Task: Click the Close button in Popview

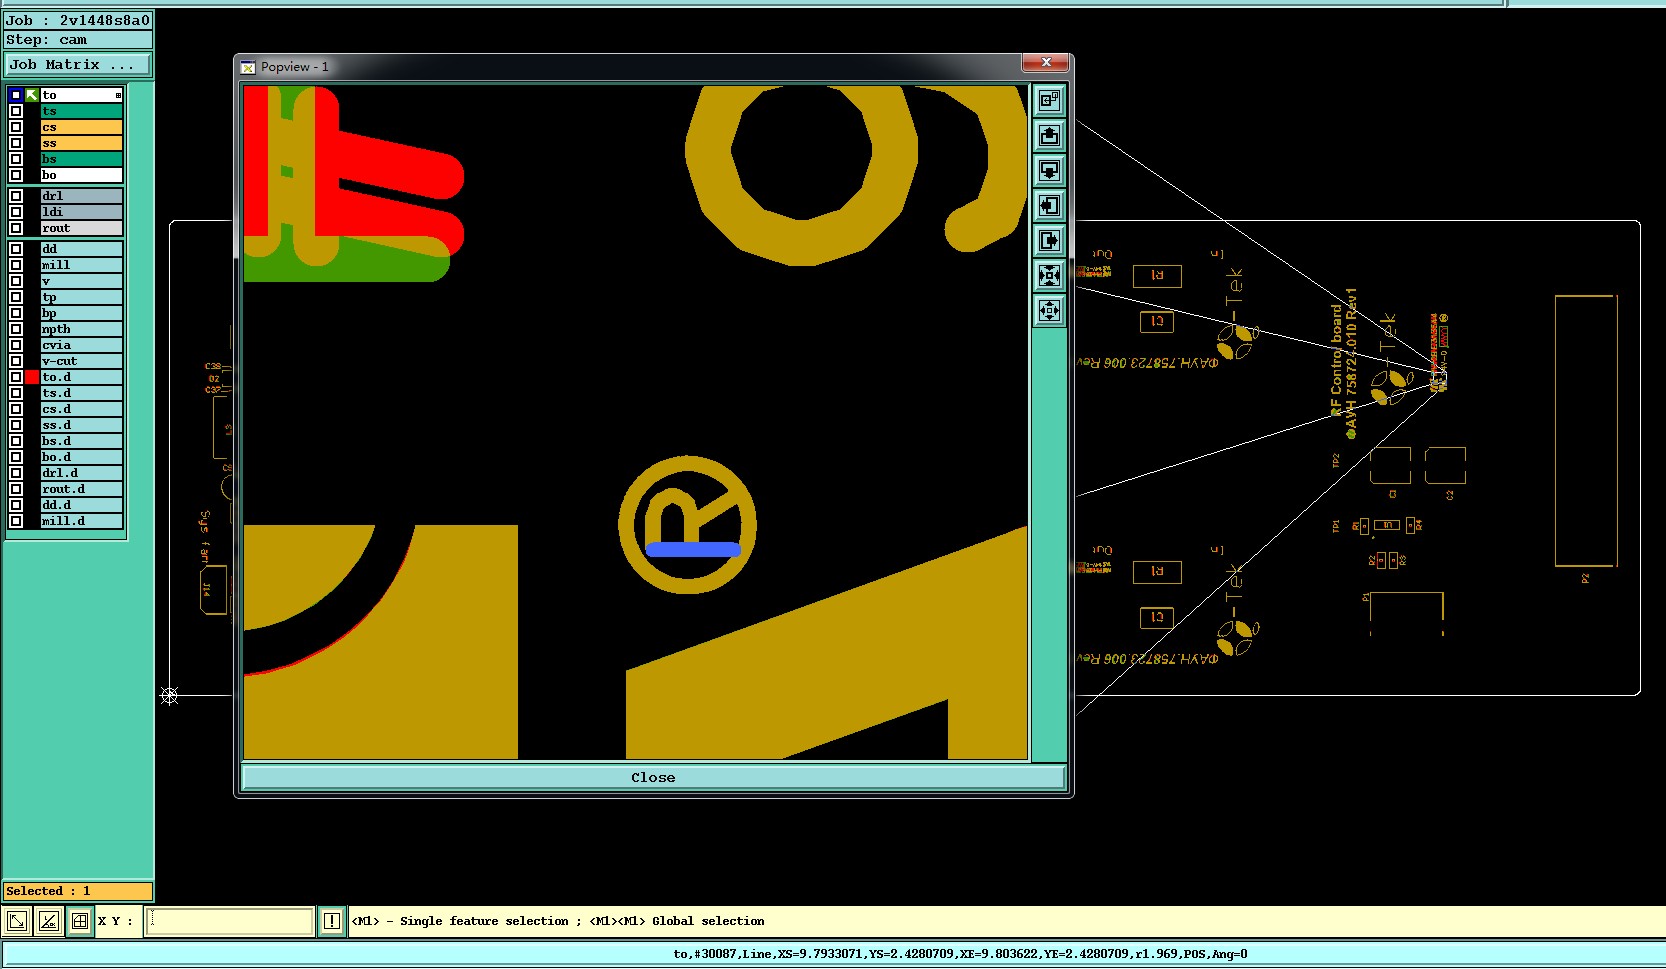Action: point(653,777)
